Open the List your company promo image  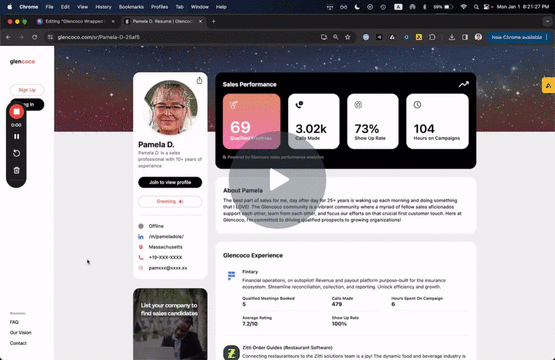[170, 324]
